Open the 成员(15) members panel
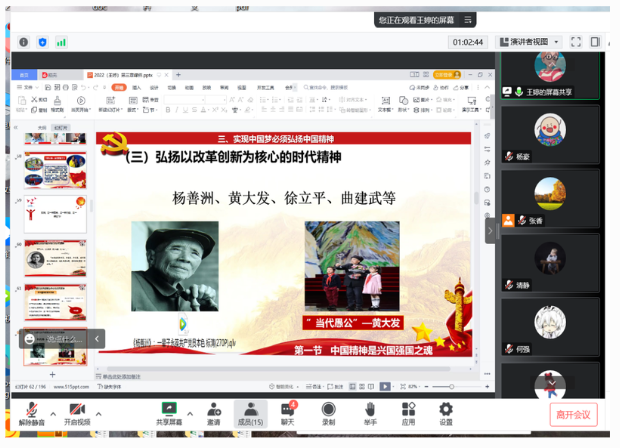This screenshot has height=448, width=620. pyautogui.click(x=251, y=413)
